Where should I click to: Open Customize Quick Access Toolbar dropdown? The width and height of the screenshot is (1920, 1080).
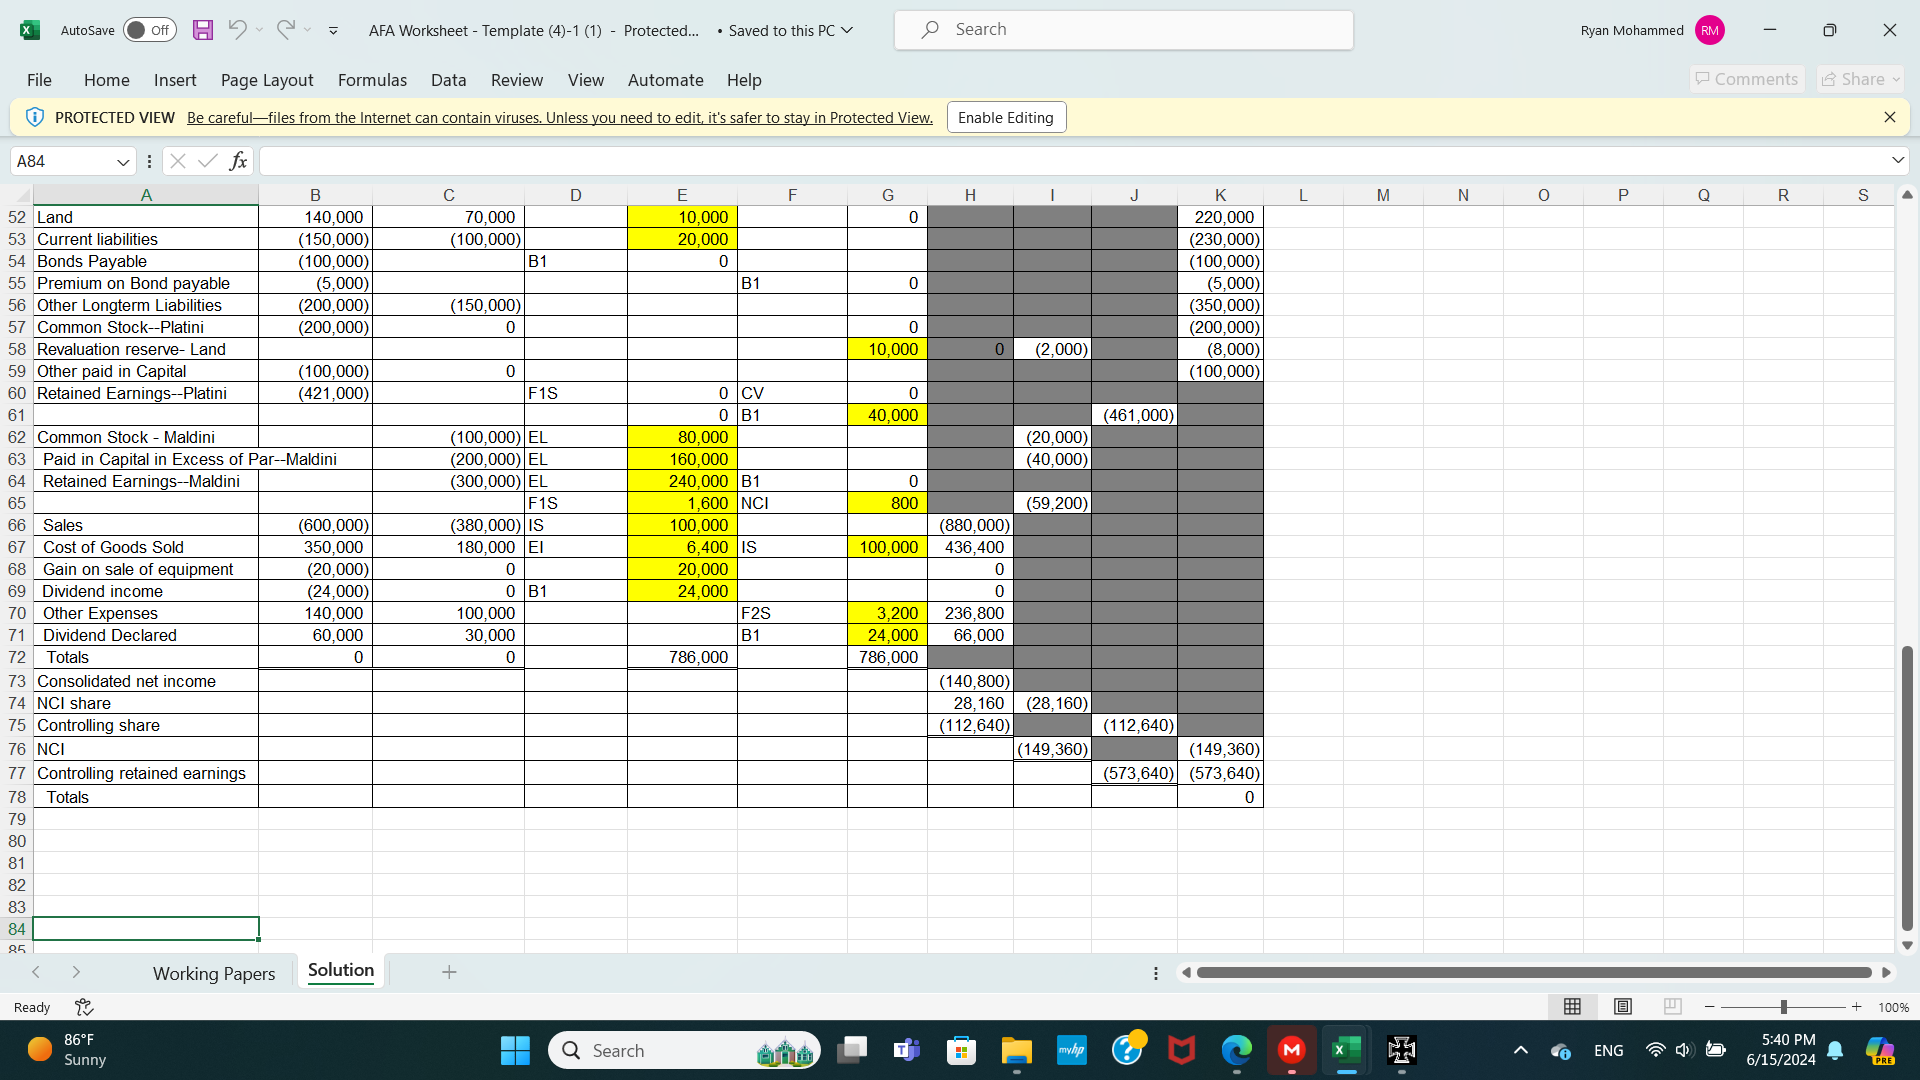coord(333,31)
